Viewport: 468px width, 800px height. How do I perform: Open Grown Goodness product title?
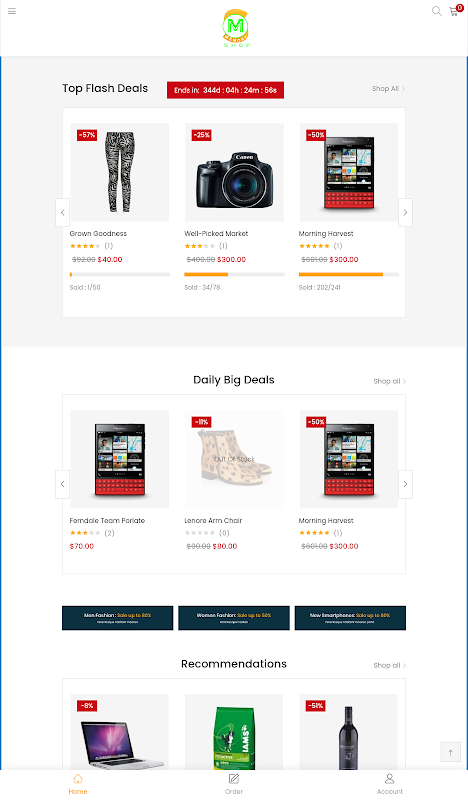98,234
